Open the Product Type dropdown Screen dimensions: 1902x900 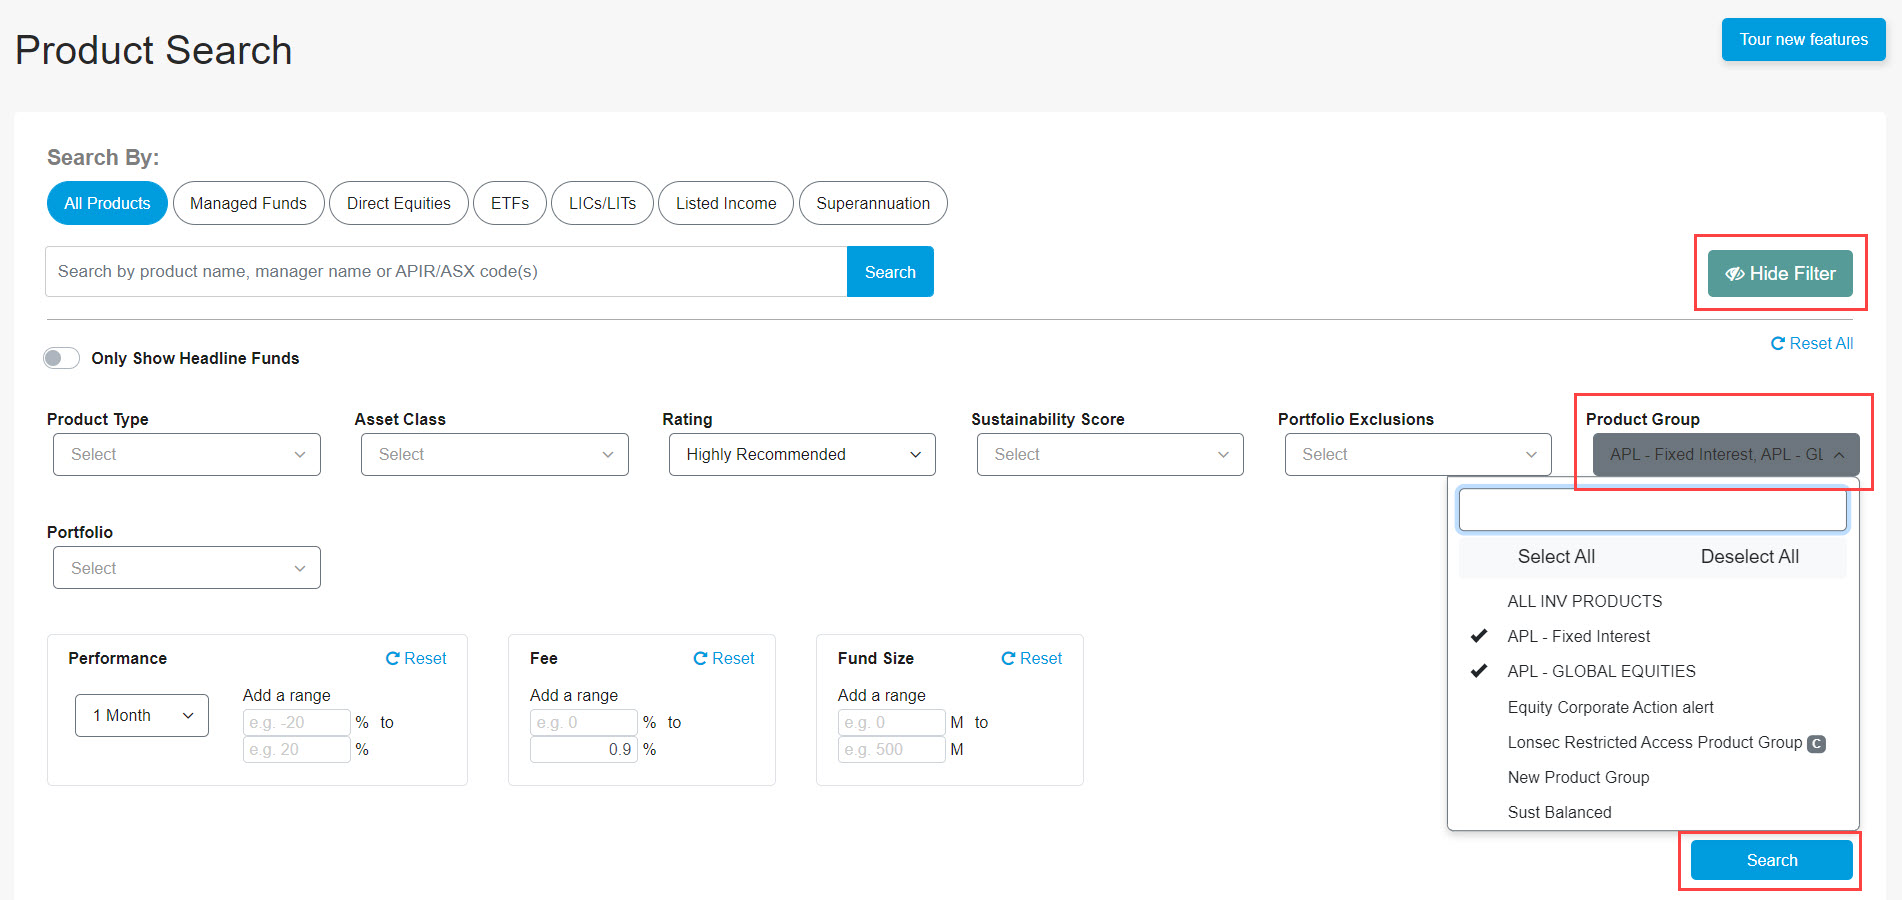(x=186, y=454)
